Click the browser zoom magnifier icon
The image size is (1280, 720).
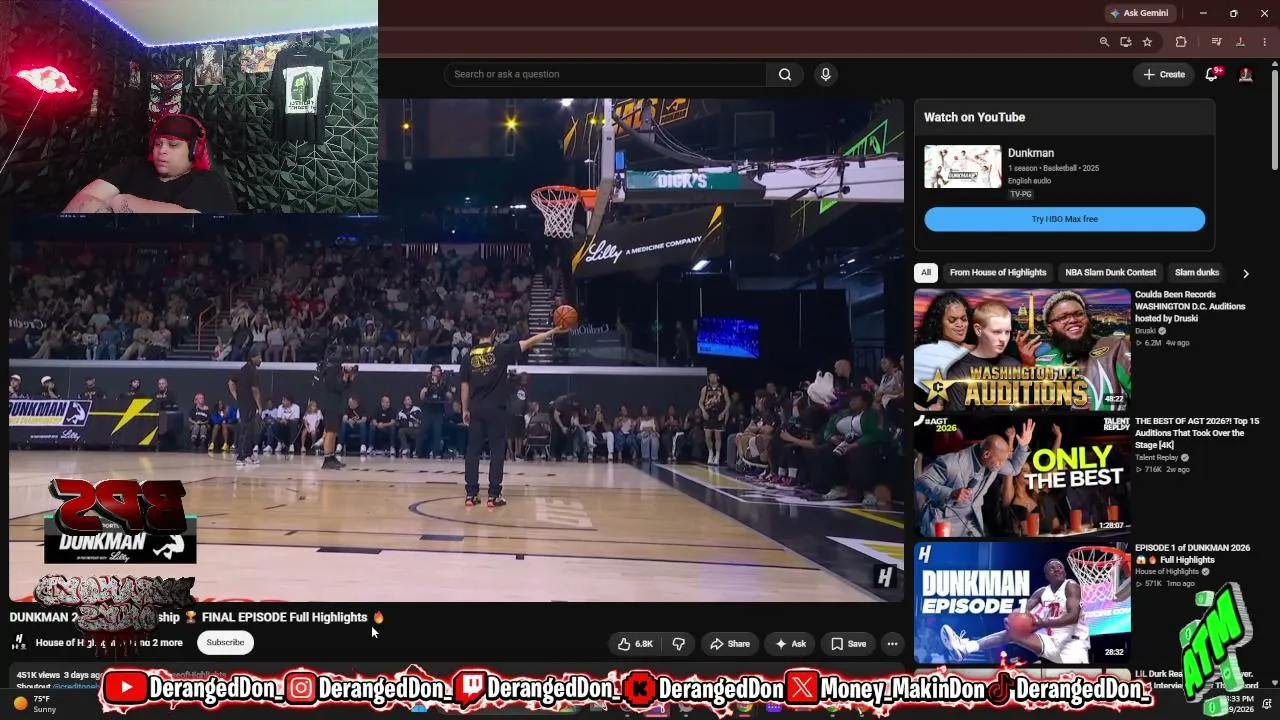pyautogui.click(x=1104, y=42)
